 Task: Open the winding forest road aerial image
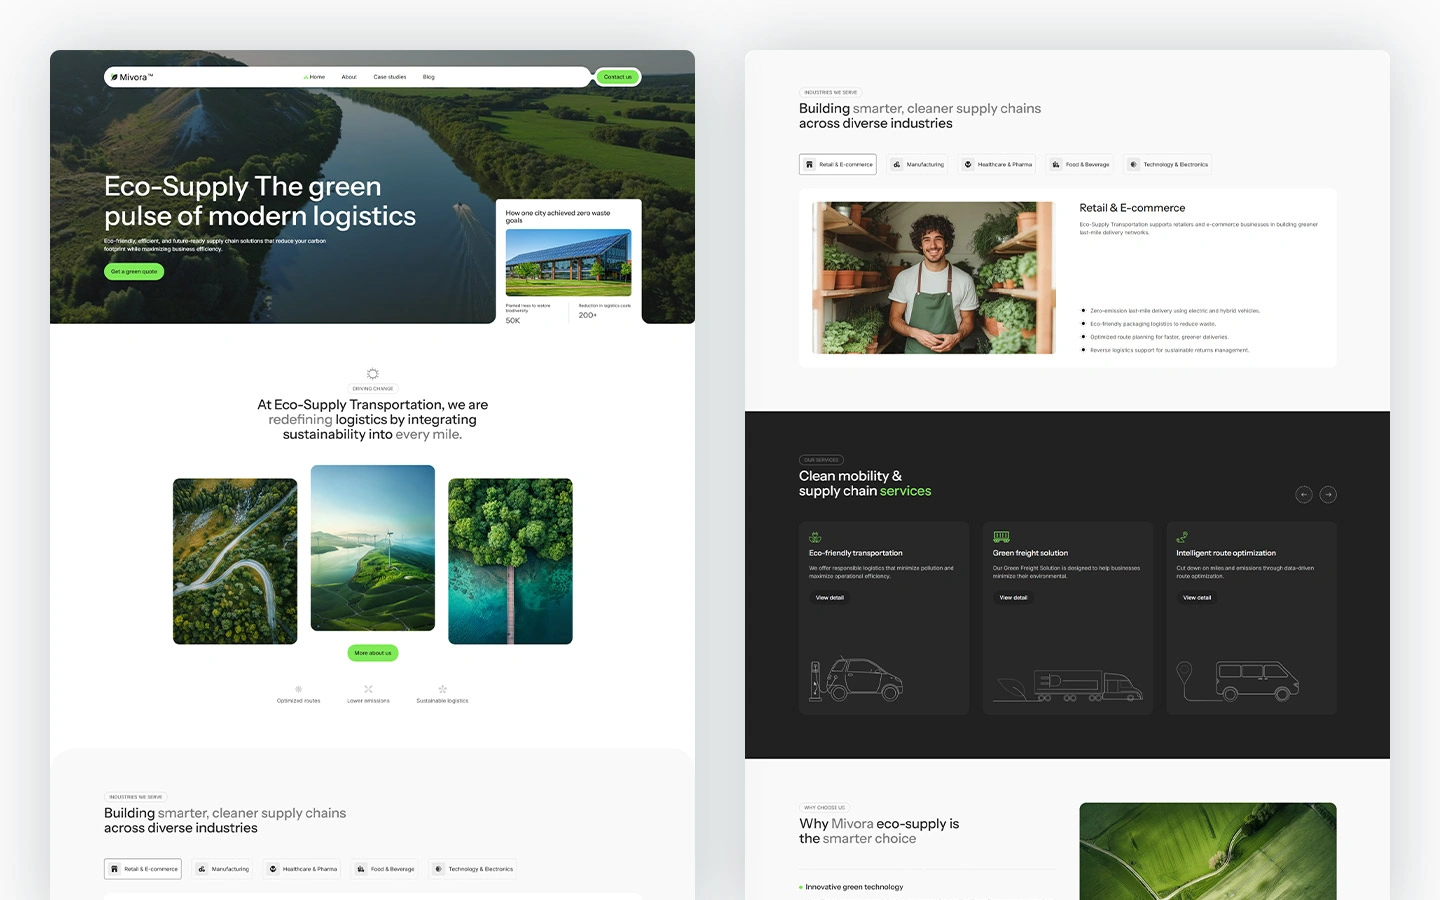click(235, 561)
